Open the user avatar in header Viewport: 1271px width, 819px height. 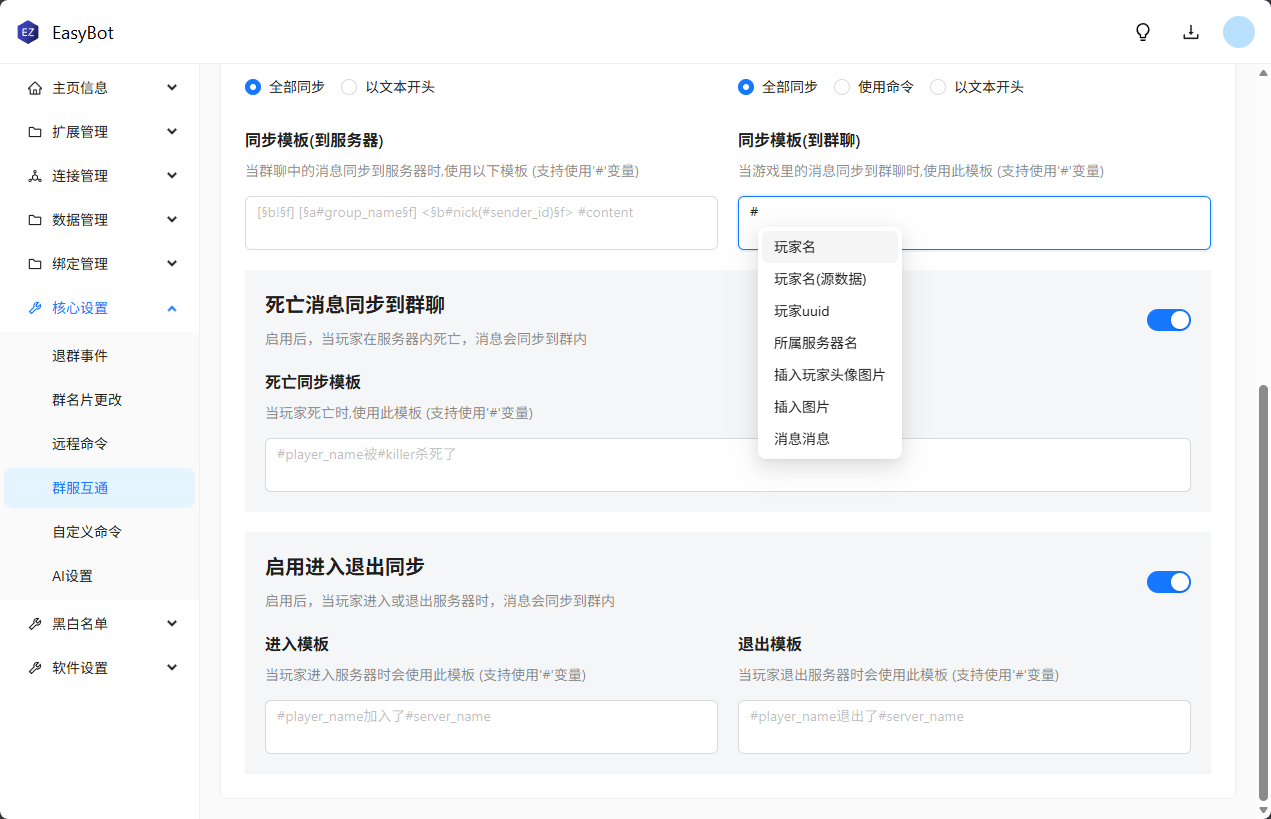point(1239,32)
